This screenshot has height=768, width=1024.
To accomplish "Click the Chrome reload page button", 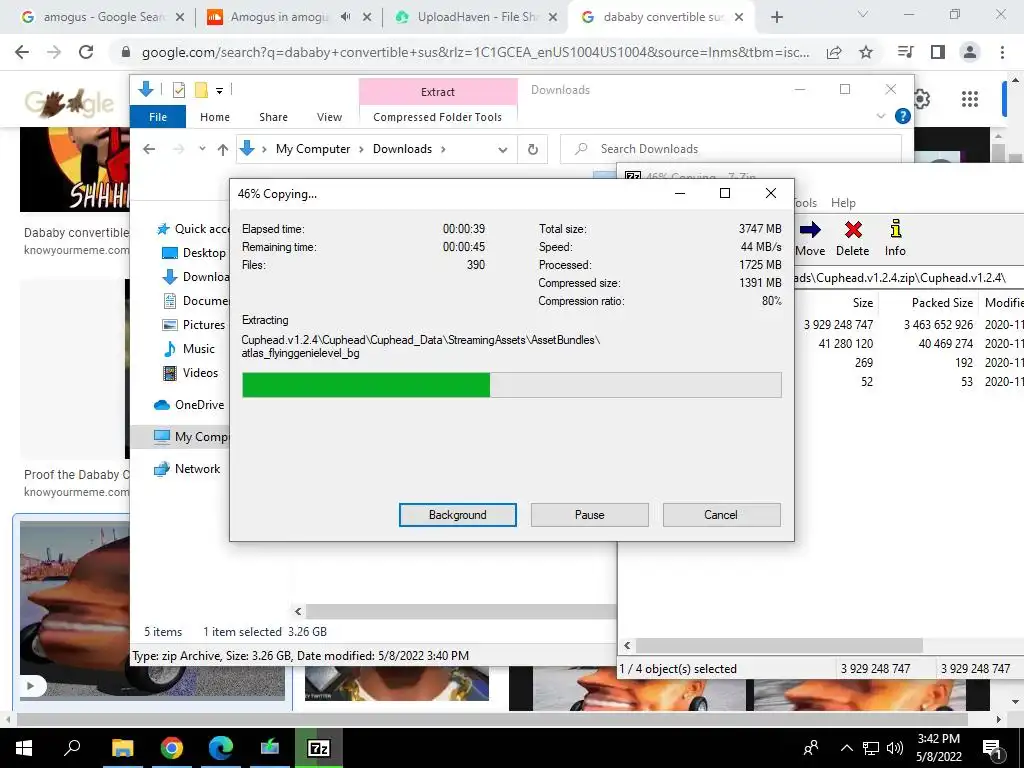I will pyautogui.click(x=86, y=52).
